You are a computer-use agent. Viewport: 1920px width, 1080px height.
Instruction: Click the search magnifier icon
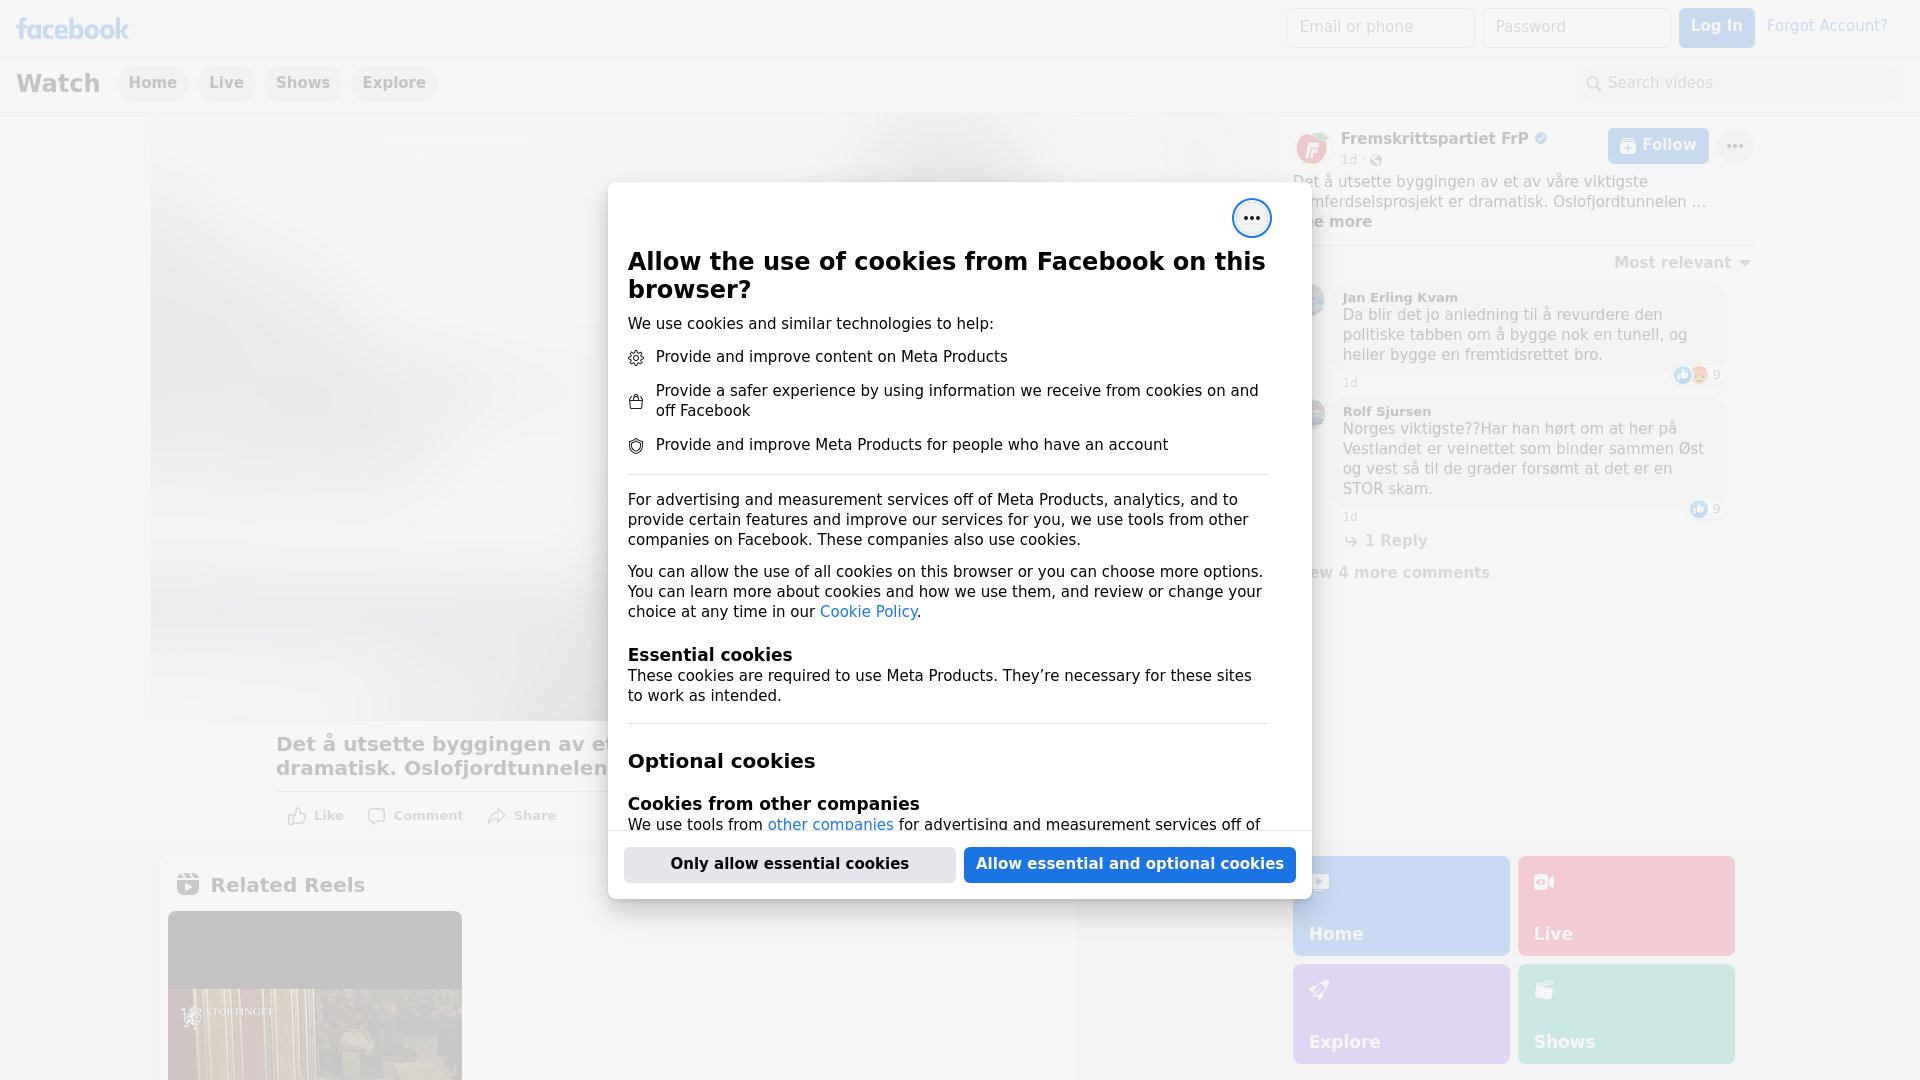click(1593, 84)
